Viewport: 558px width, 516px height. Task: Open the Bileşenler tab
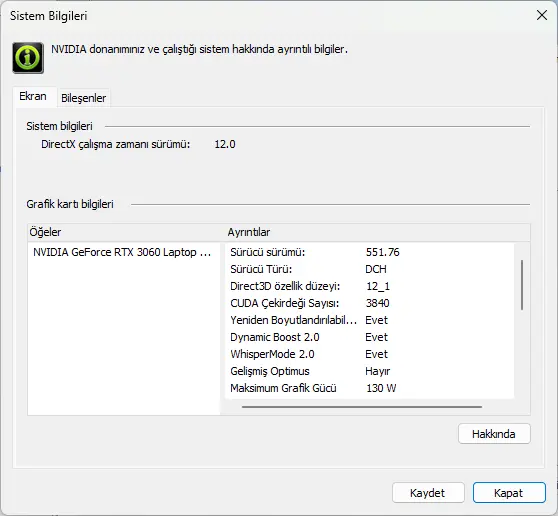(84, 98)
